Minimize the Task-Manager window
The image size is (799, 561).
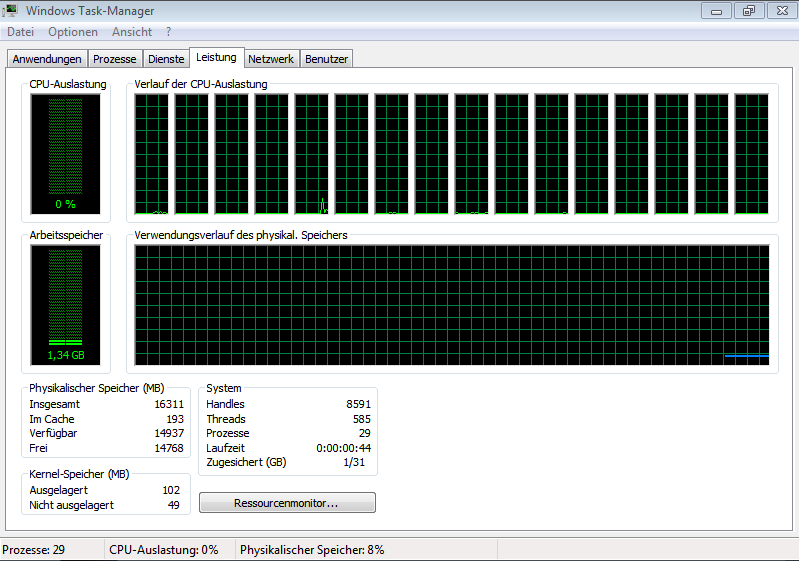[716, 11]
